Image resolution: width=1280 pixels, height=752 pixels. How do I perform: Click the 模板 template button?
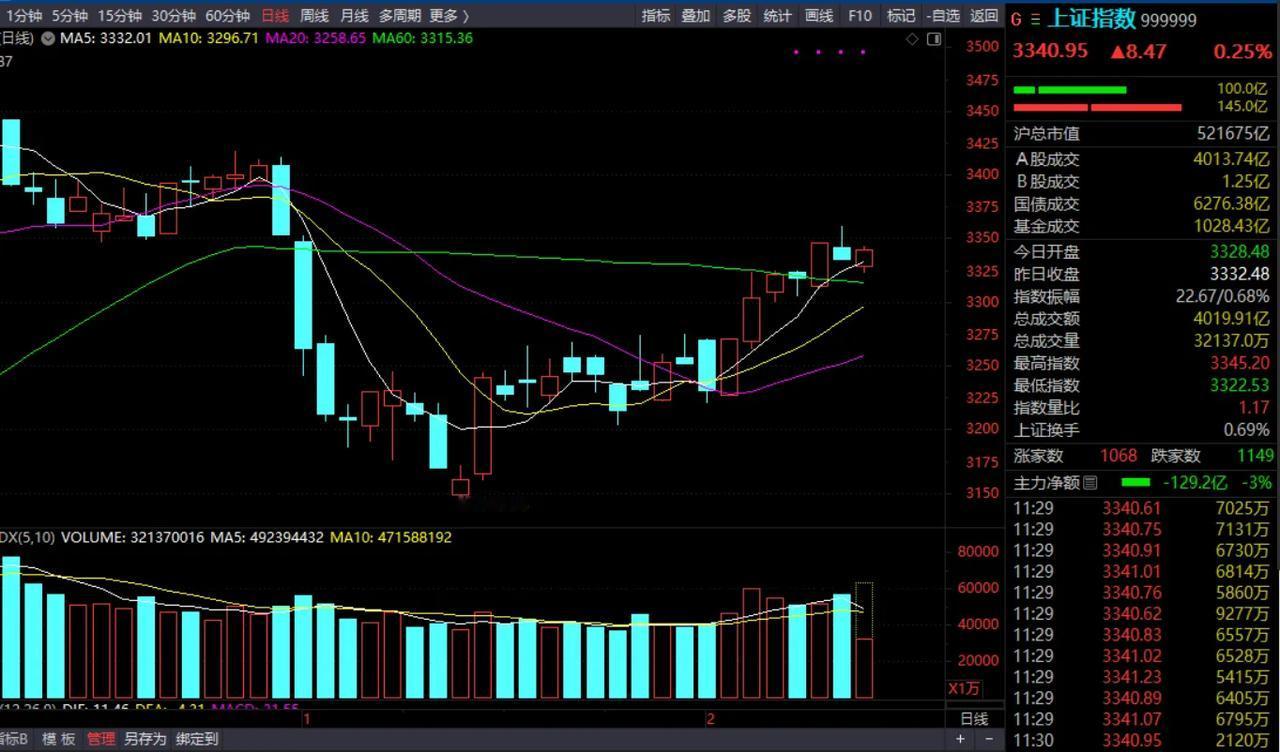click(x=58, y=739)
